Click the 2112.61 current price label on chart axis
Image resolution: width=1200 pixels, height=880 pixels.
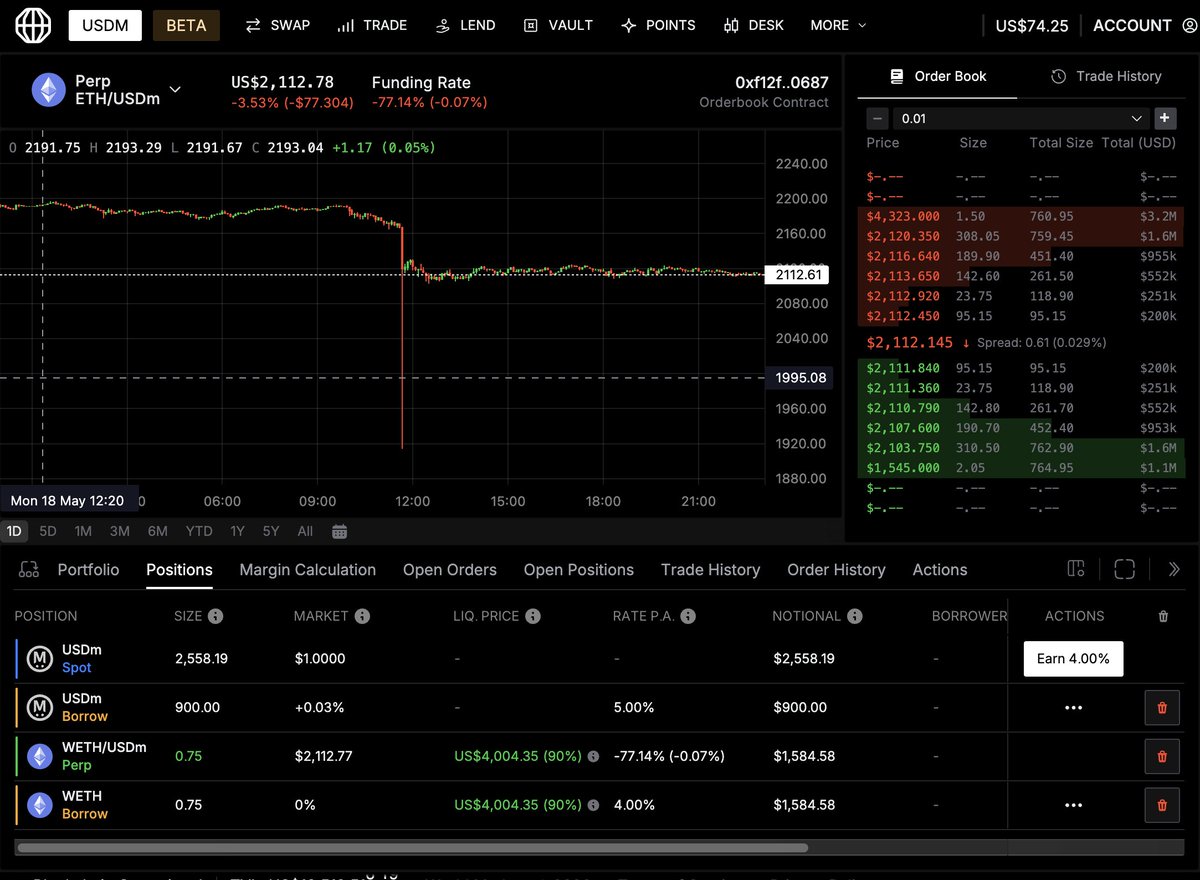click(x=796, y=274)
